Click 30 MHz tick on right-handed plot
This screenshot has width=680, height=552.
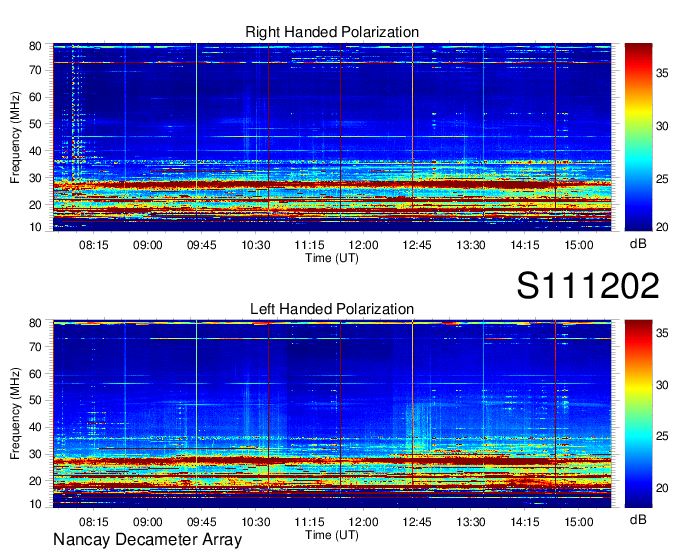(x=35, y=178)
